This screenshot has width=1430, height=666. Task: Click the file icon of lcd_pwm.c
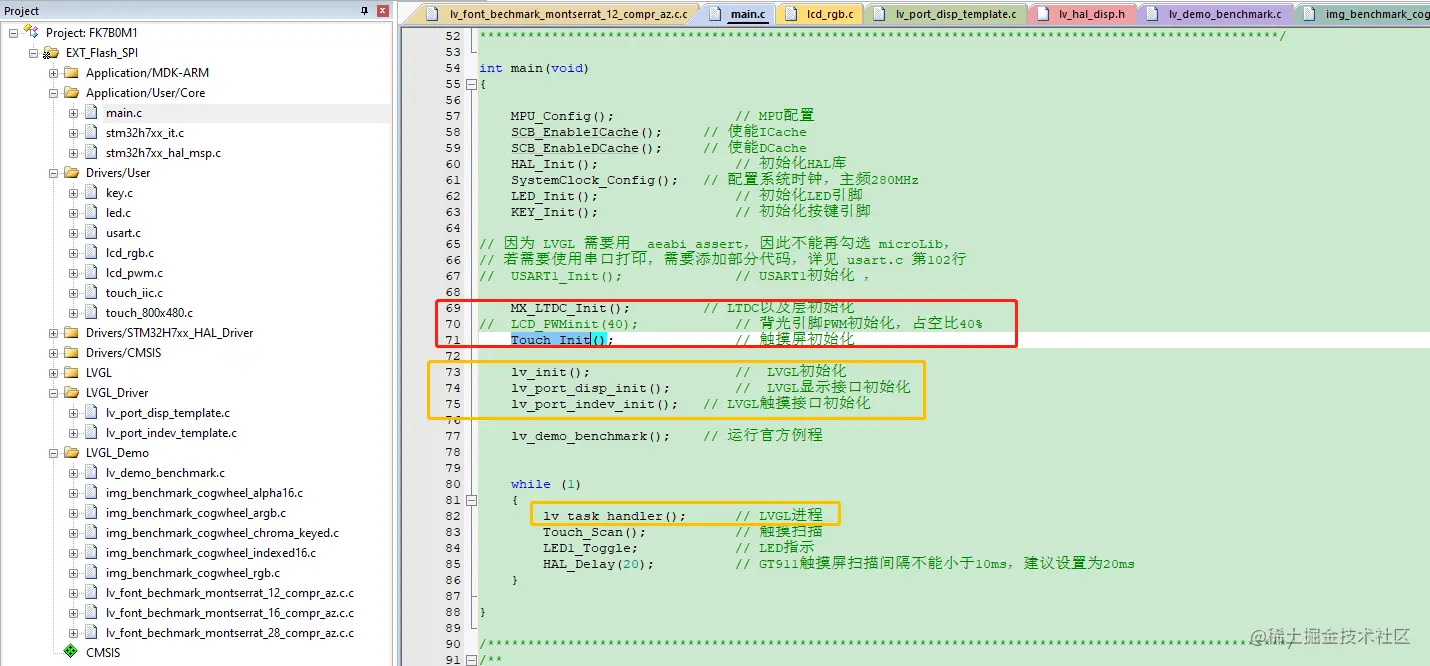tap(91, 272)
